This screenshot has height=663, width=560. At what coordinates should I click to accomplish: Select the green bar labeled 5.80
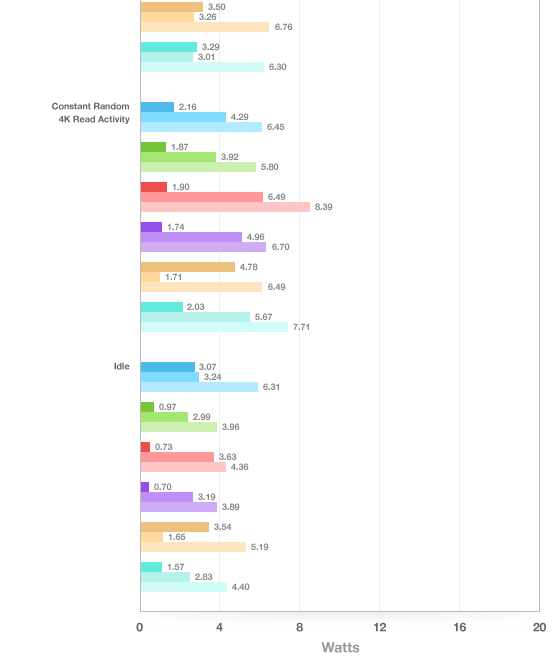pos(198,167)
